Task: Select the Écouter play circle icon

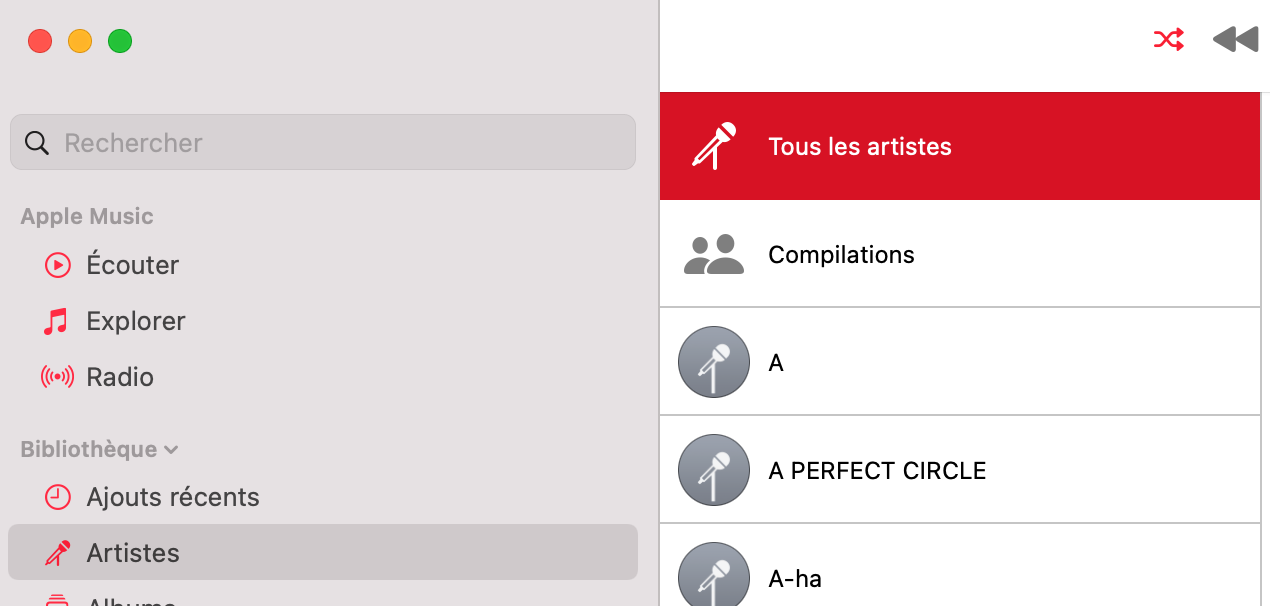Action: 58,265
